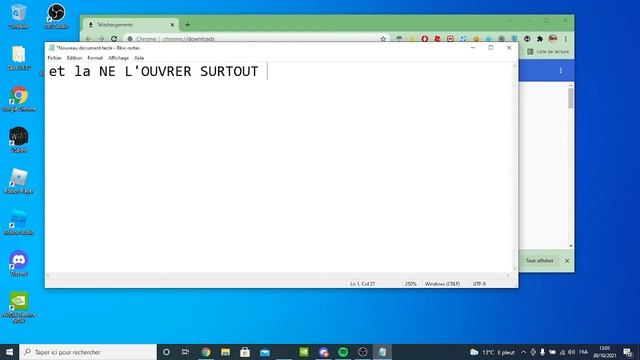The height and width of the screenshot is (360, 640).
Task: Open NVIDIA app from the taskbar
Action: pos(304,352)
